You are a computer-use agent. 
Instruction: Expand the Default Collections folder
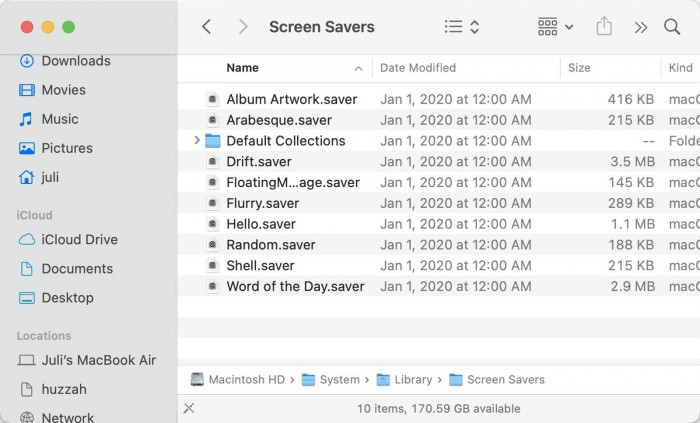197,141
